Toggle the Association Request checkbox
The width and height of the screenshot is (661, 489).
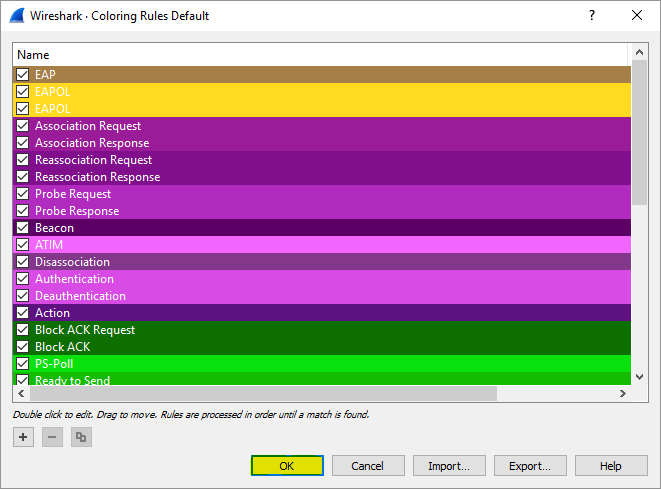pyautogui.click(x=23, y=126)
